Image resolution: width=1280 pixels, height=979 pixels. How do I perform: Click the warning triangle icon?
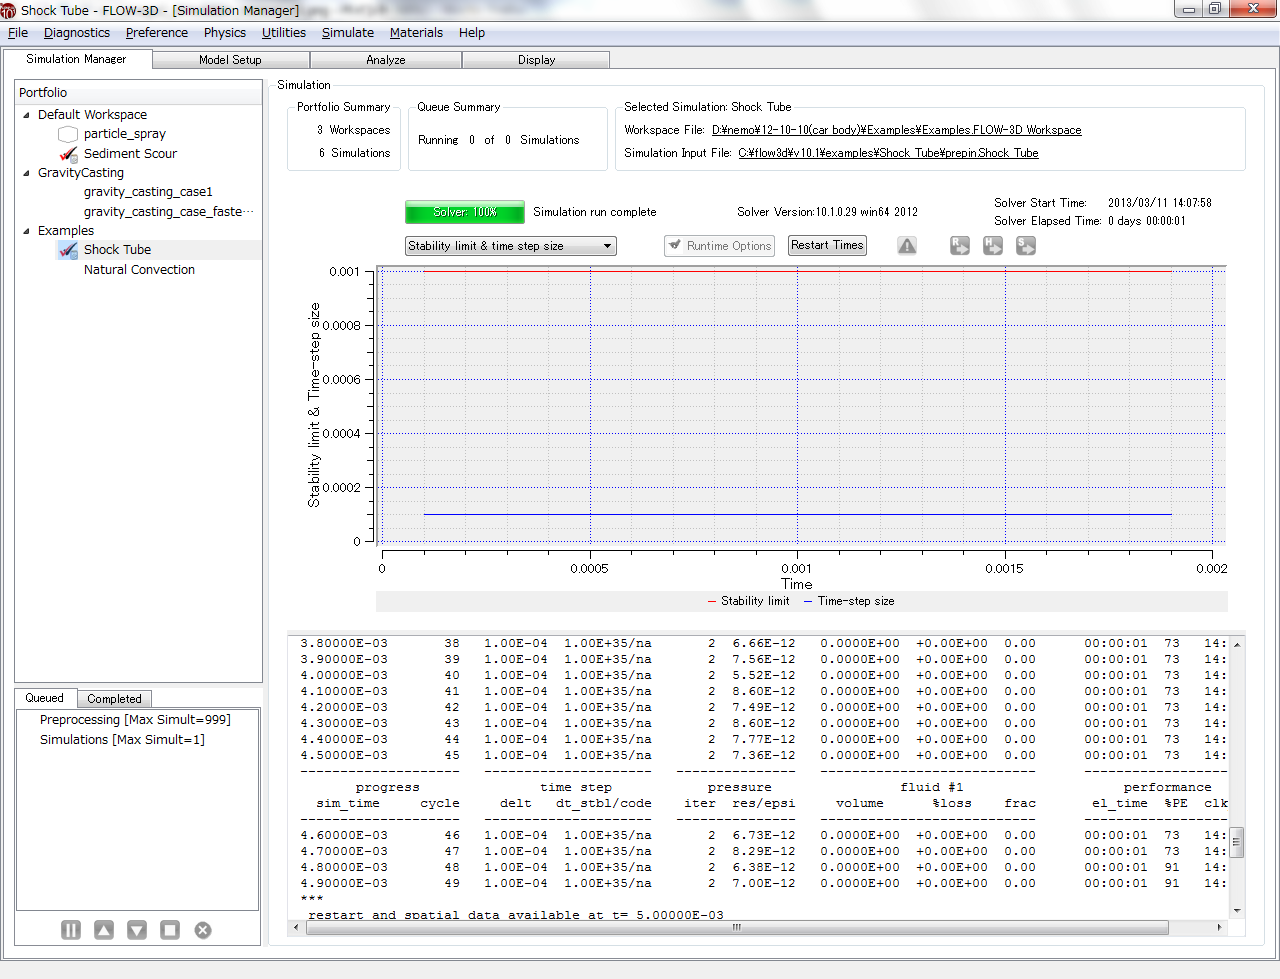click(x=907, y=245)
